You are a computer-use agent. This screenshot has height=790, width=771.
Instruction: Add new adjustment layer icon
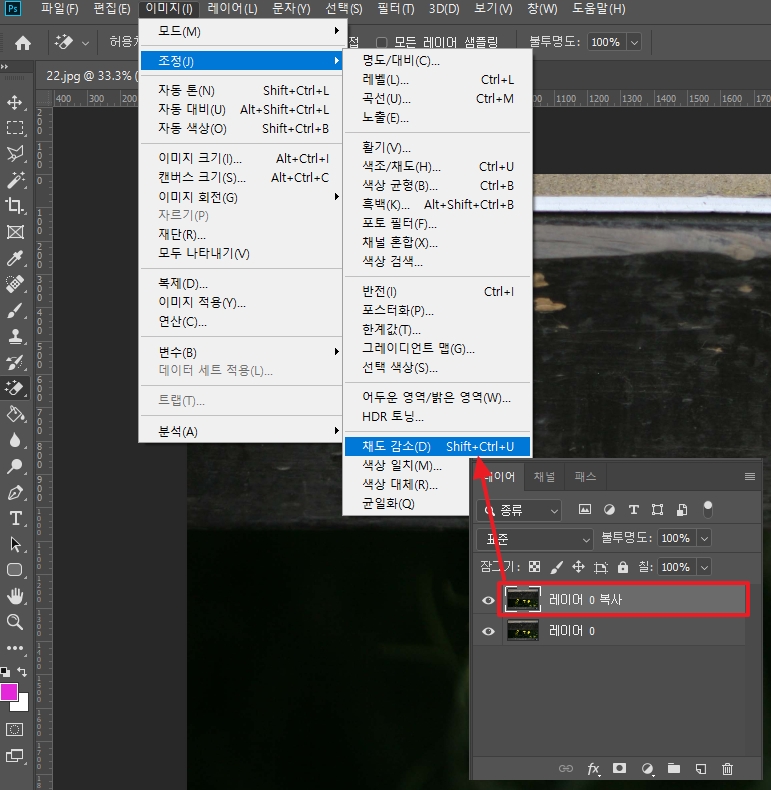pos(647,768)
